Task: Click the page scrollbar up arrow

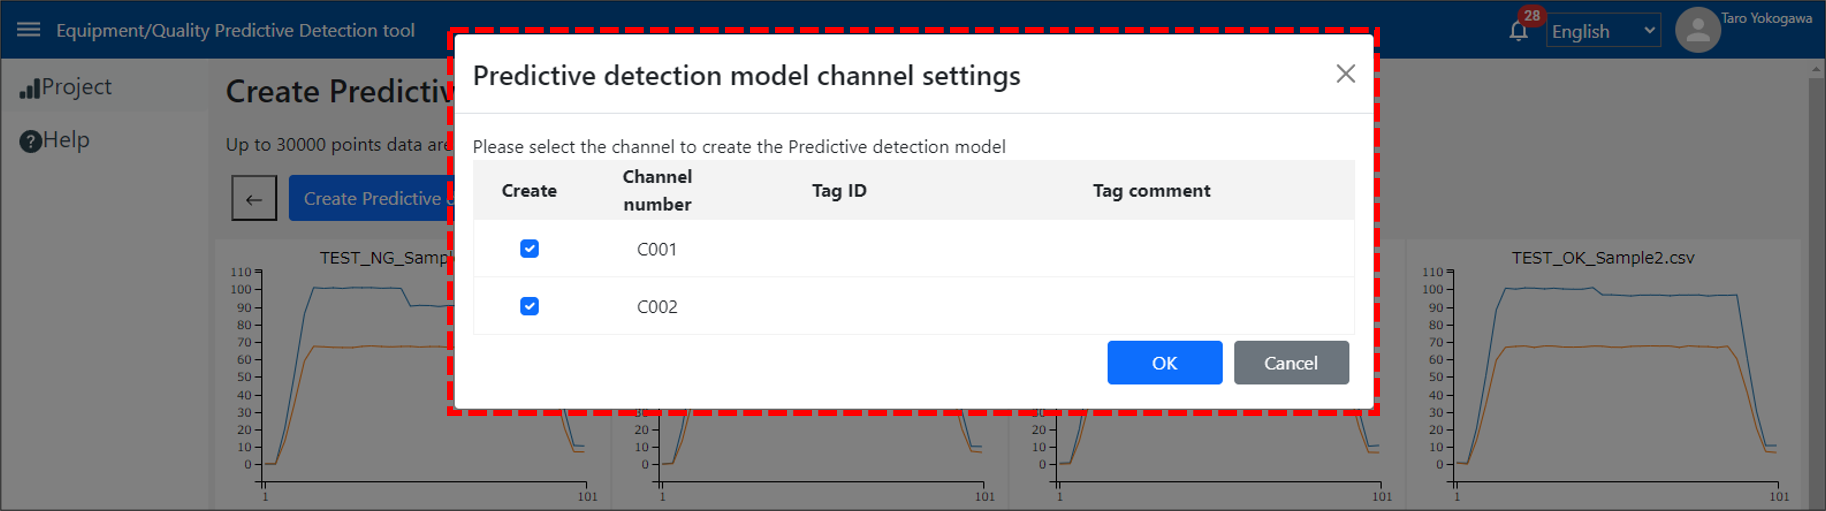Action: tap(1816, 70)
